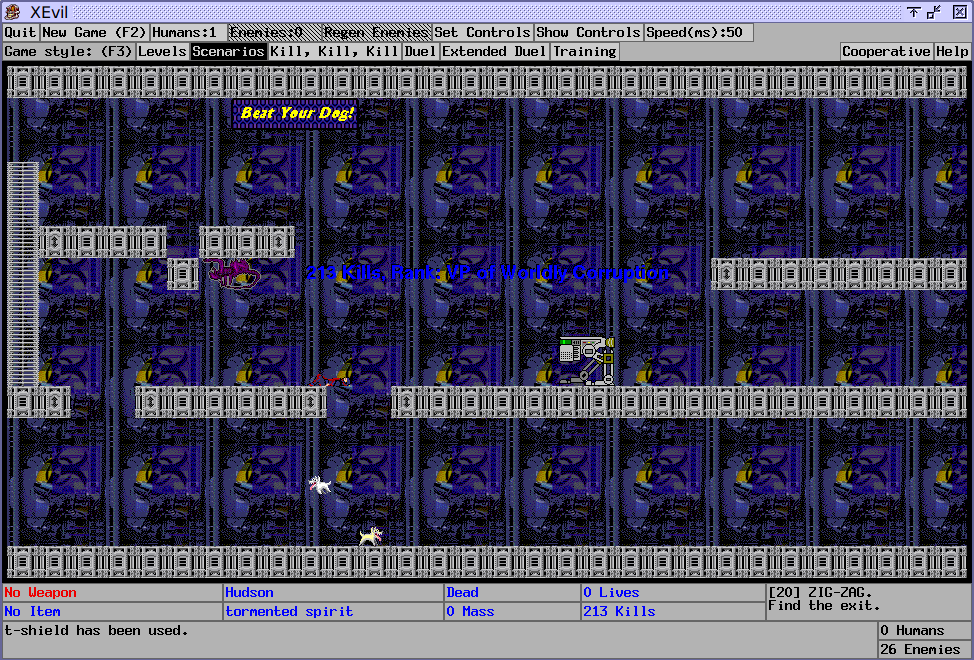The height and width of the screenshot is (660, 974).
Task: Click the Beat Your Dog! sign
Action: pos(295,113)
